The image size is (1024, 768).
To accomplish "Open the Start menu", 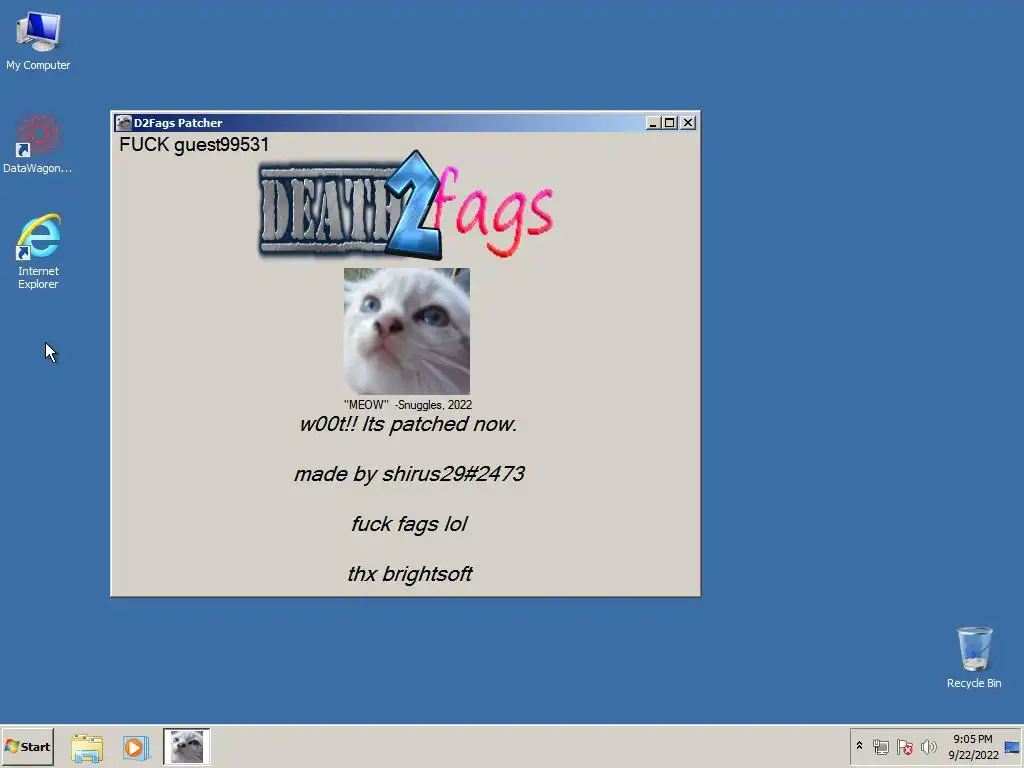I will [27, 746].
